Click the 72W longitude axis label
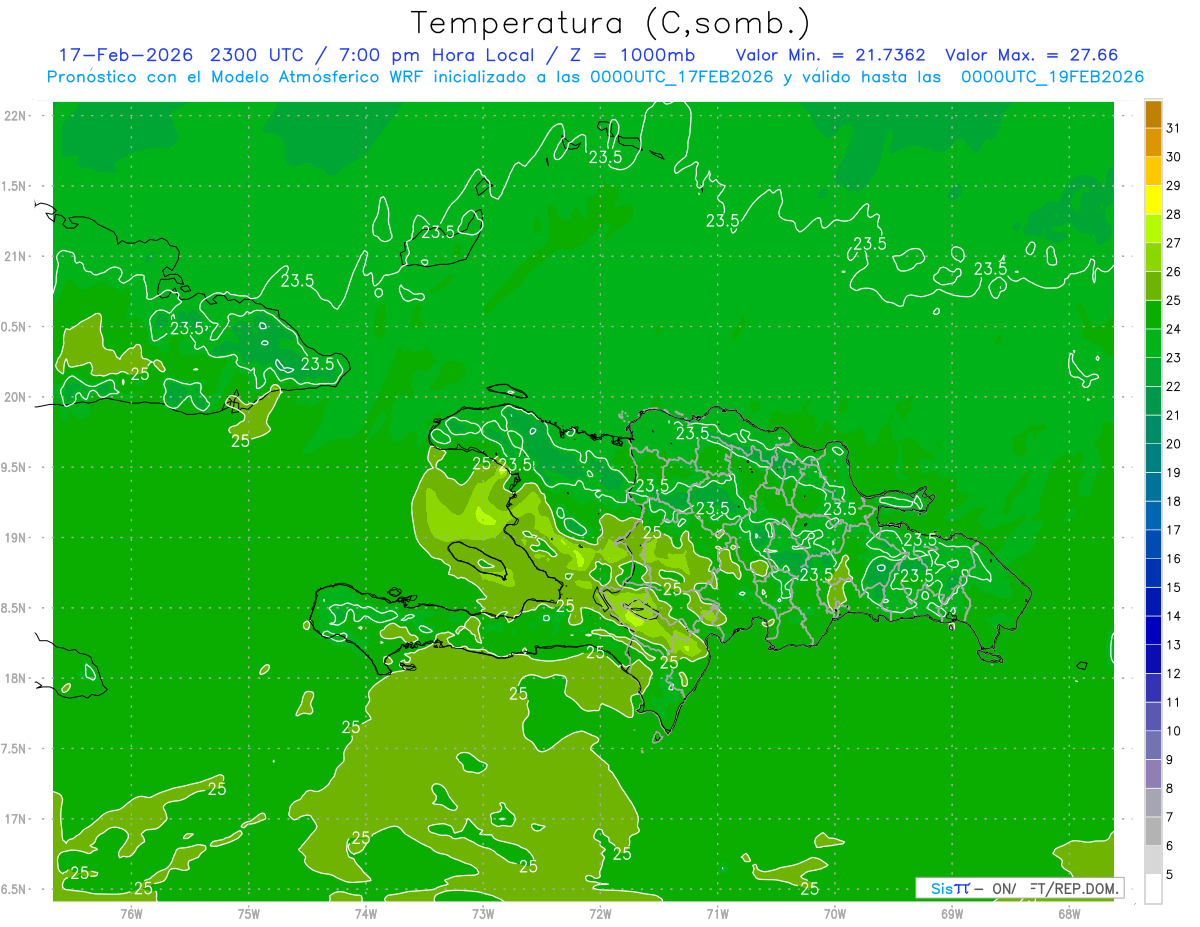This screenshot has height=927, width=1200. tap(600, 914)
